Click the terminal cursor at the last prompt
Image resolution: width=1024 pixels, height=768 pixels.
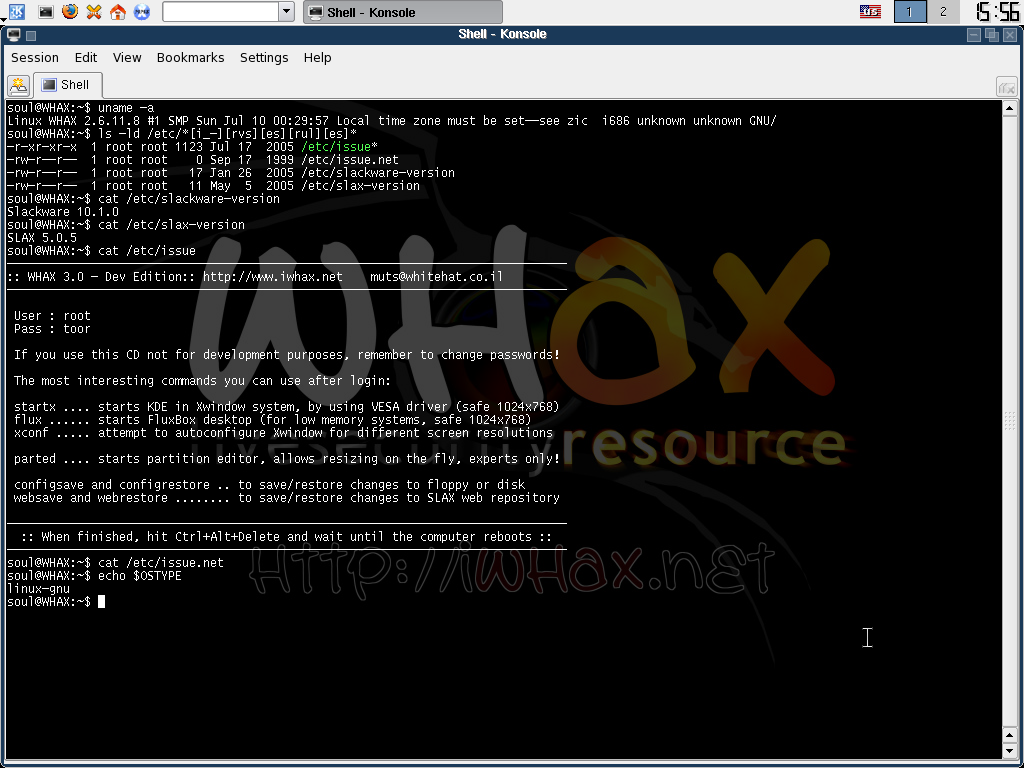101,601
